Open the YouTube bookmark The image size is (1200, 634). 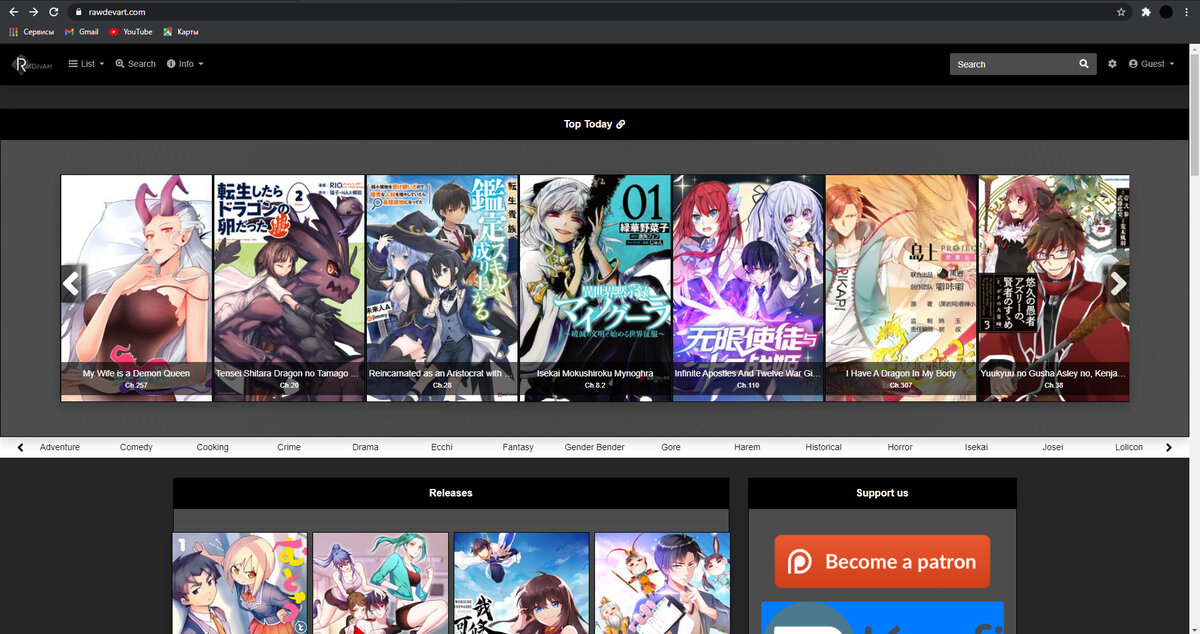click(x=131, y=32)
